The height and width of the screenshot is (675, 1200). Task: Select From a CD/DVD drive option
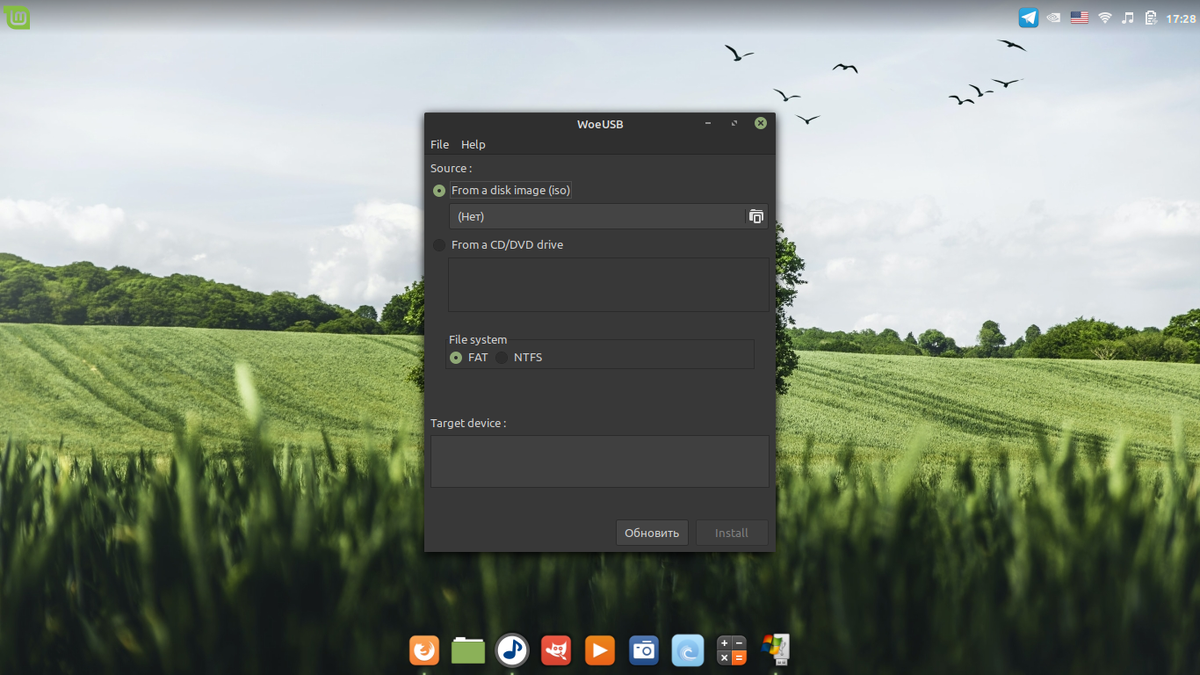pos(498,245)
